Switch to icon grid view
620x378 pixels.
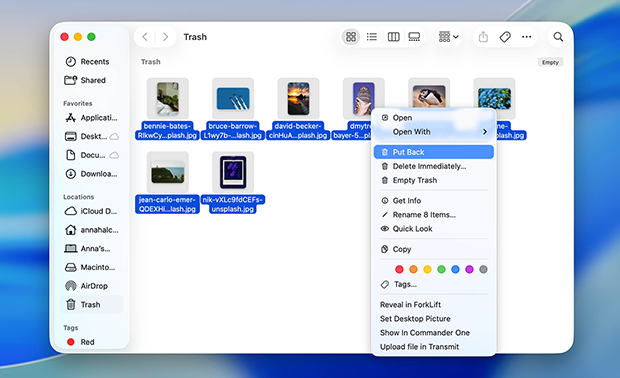coord(351,37)
